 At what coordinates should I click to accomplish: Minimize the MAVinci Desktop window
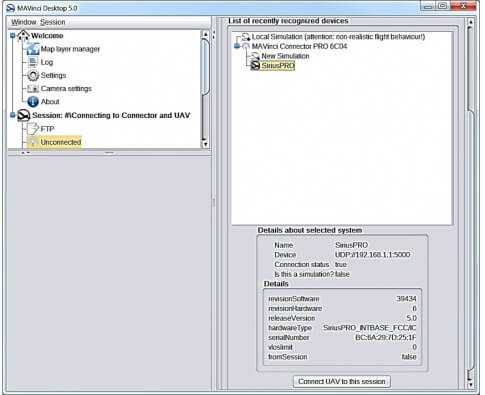pos(428,6)
